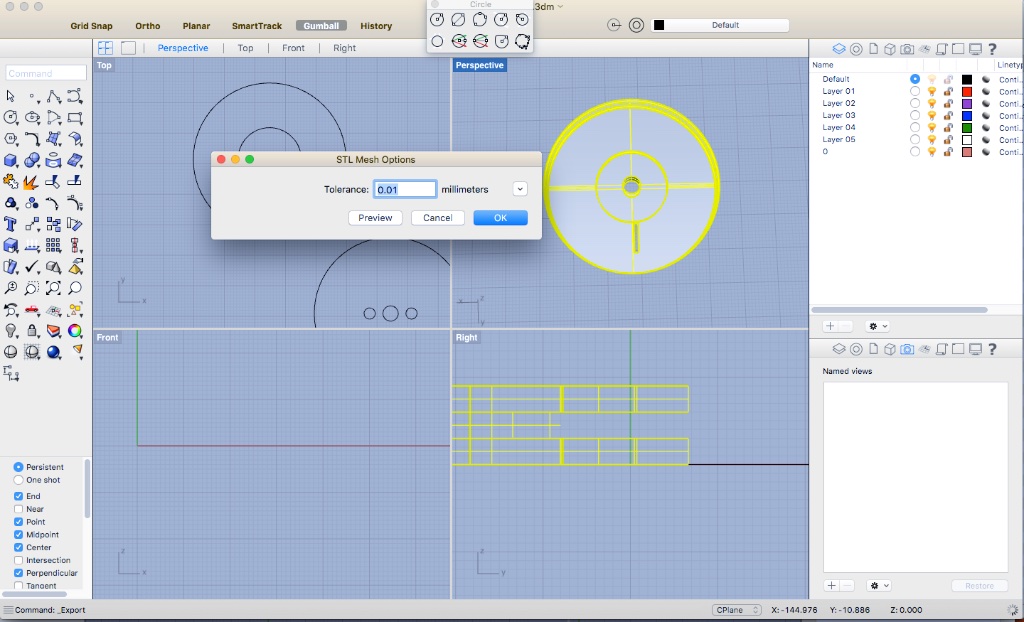Select the arrow pointer tool

click(x=10, y=96)
